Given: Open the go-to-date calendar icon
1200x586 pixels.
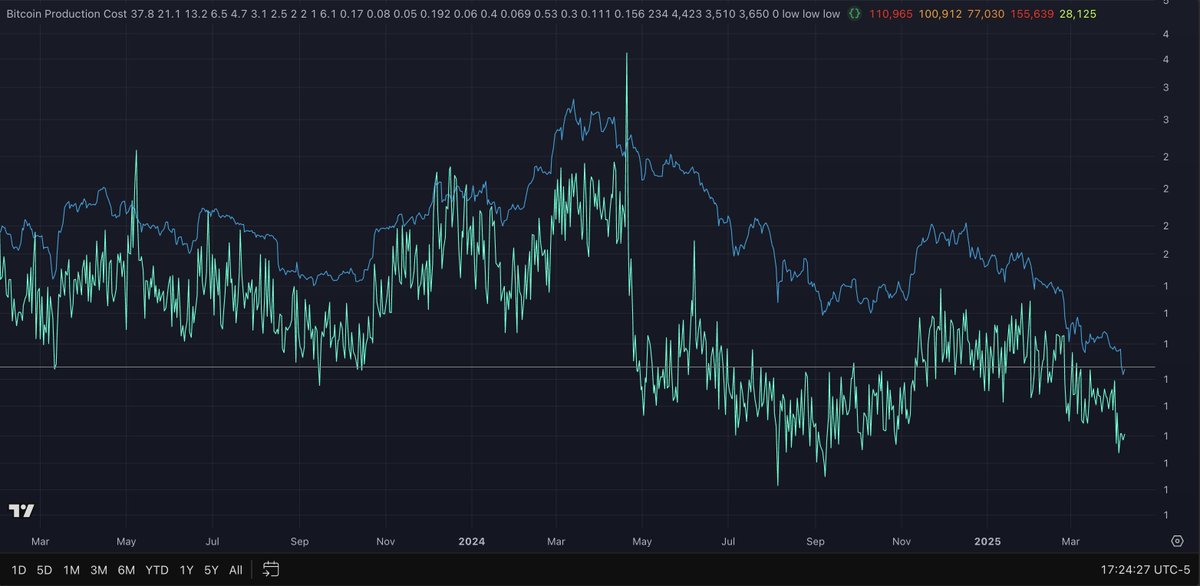Looking at the screenshot, I should pos(271,570).
